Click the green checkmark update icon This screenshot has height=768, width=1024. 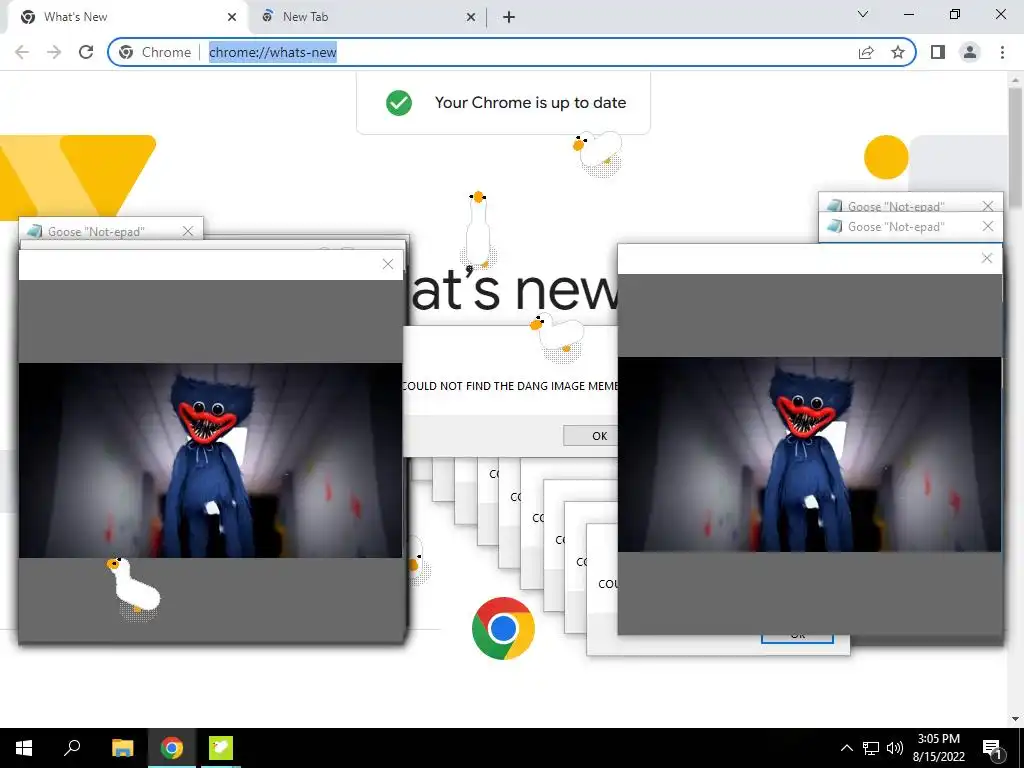tap(398, 103)
